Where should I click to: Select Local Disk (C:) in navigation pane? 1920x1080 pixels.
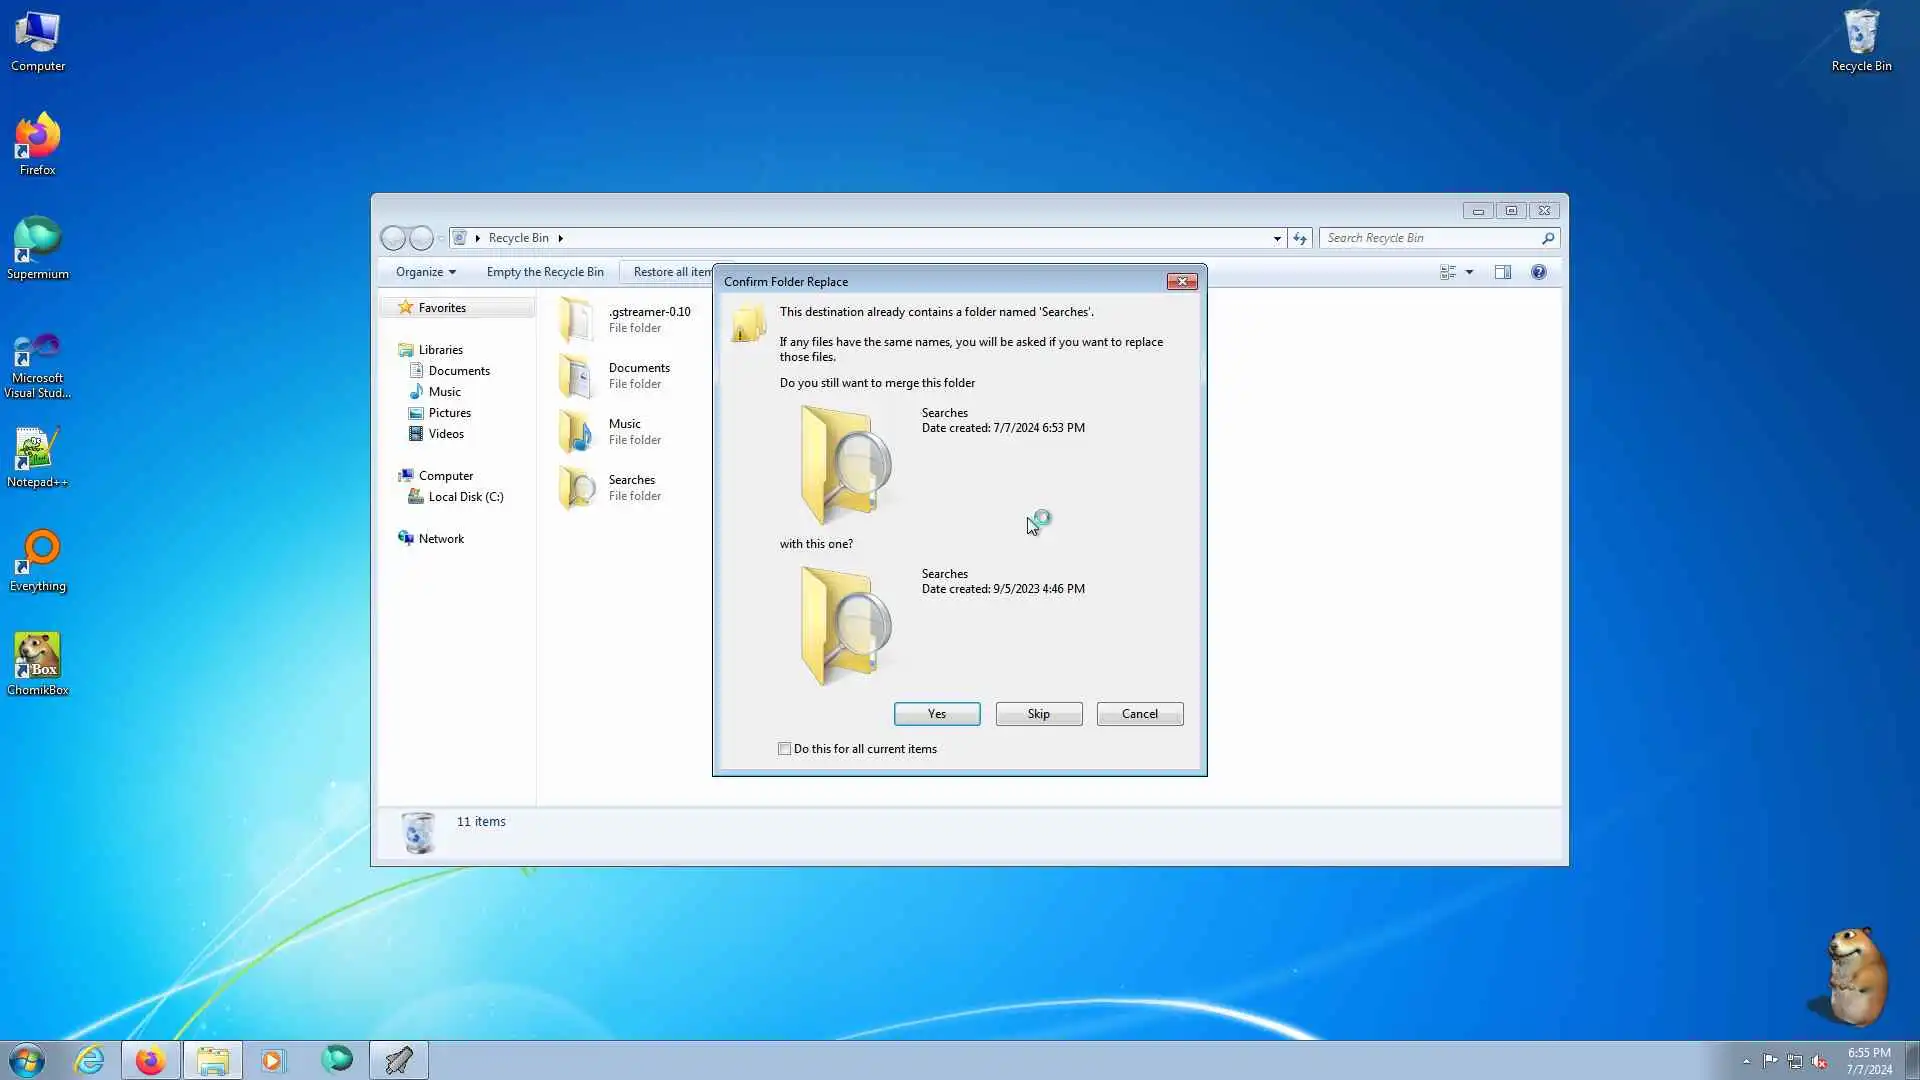[465, 497]
